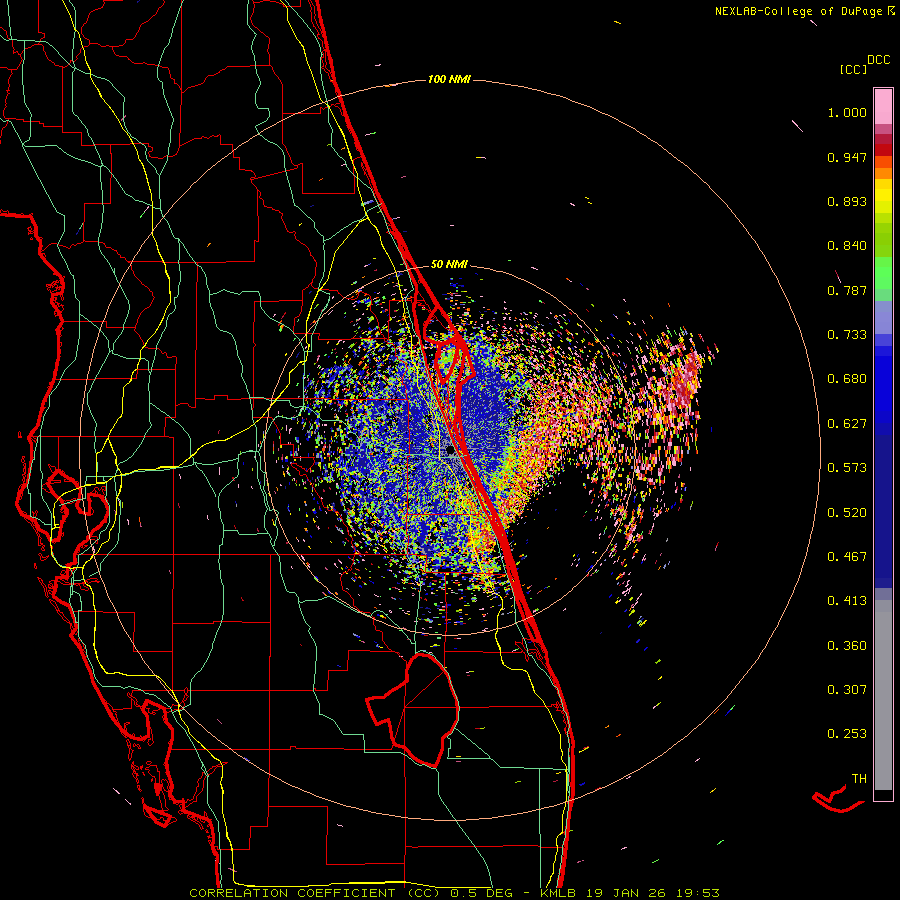Click the 0.520 legend value
The height and width of the screenshot is (900, 900).
[x=847, y=513]
